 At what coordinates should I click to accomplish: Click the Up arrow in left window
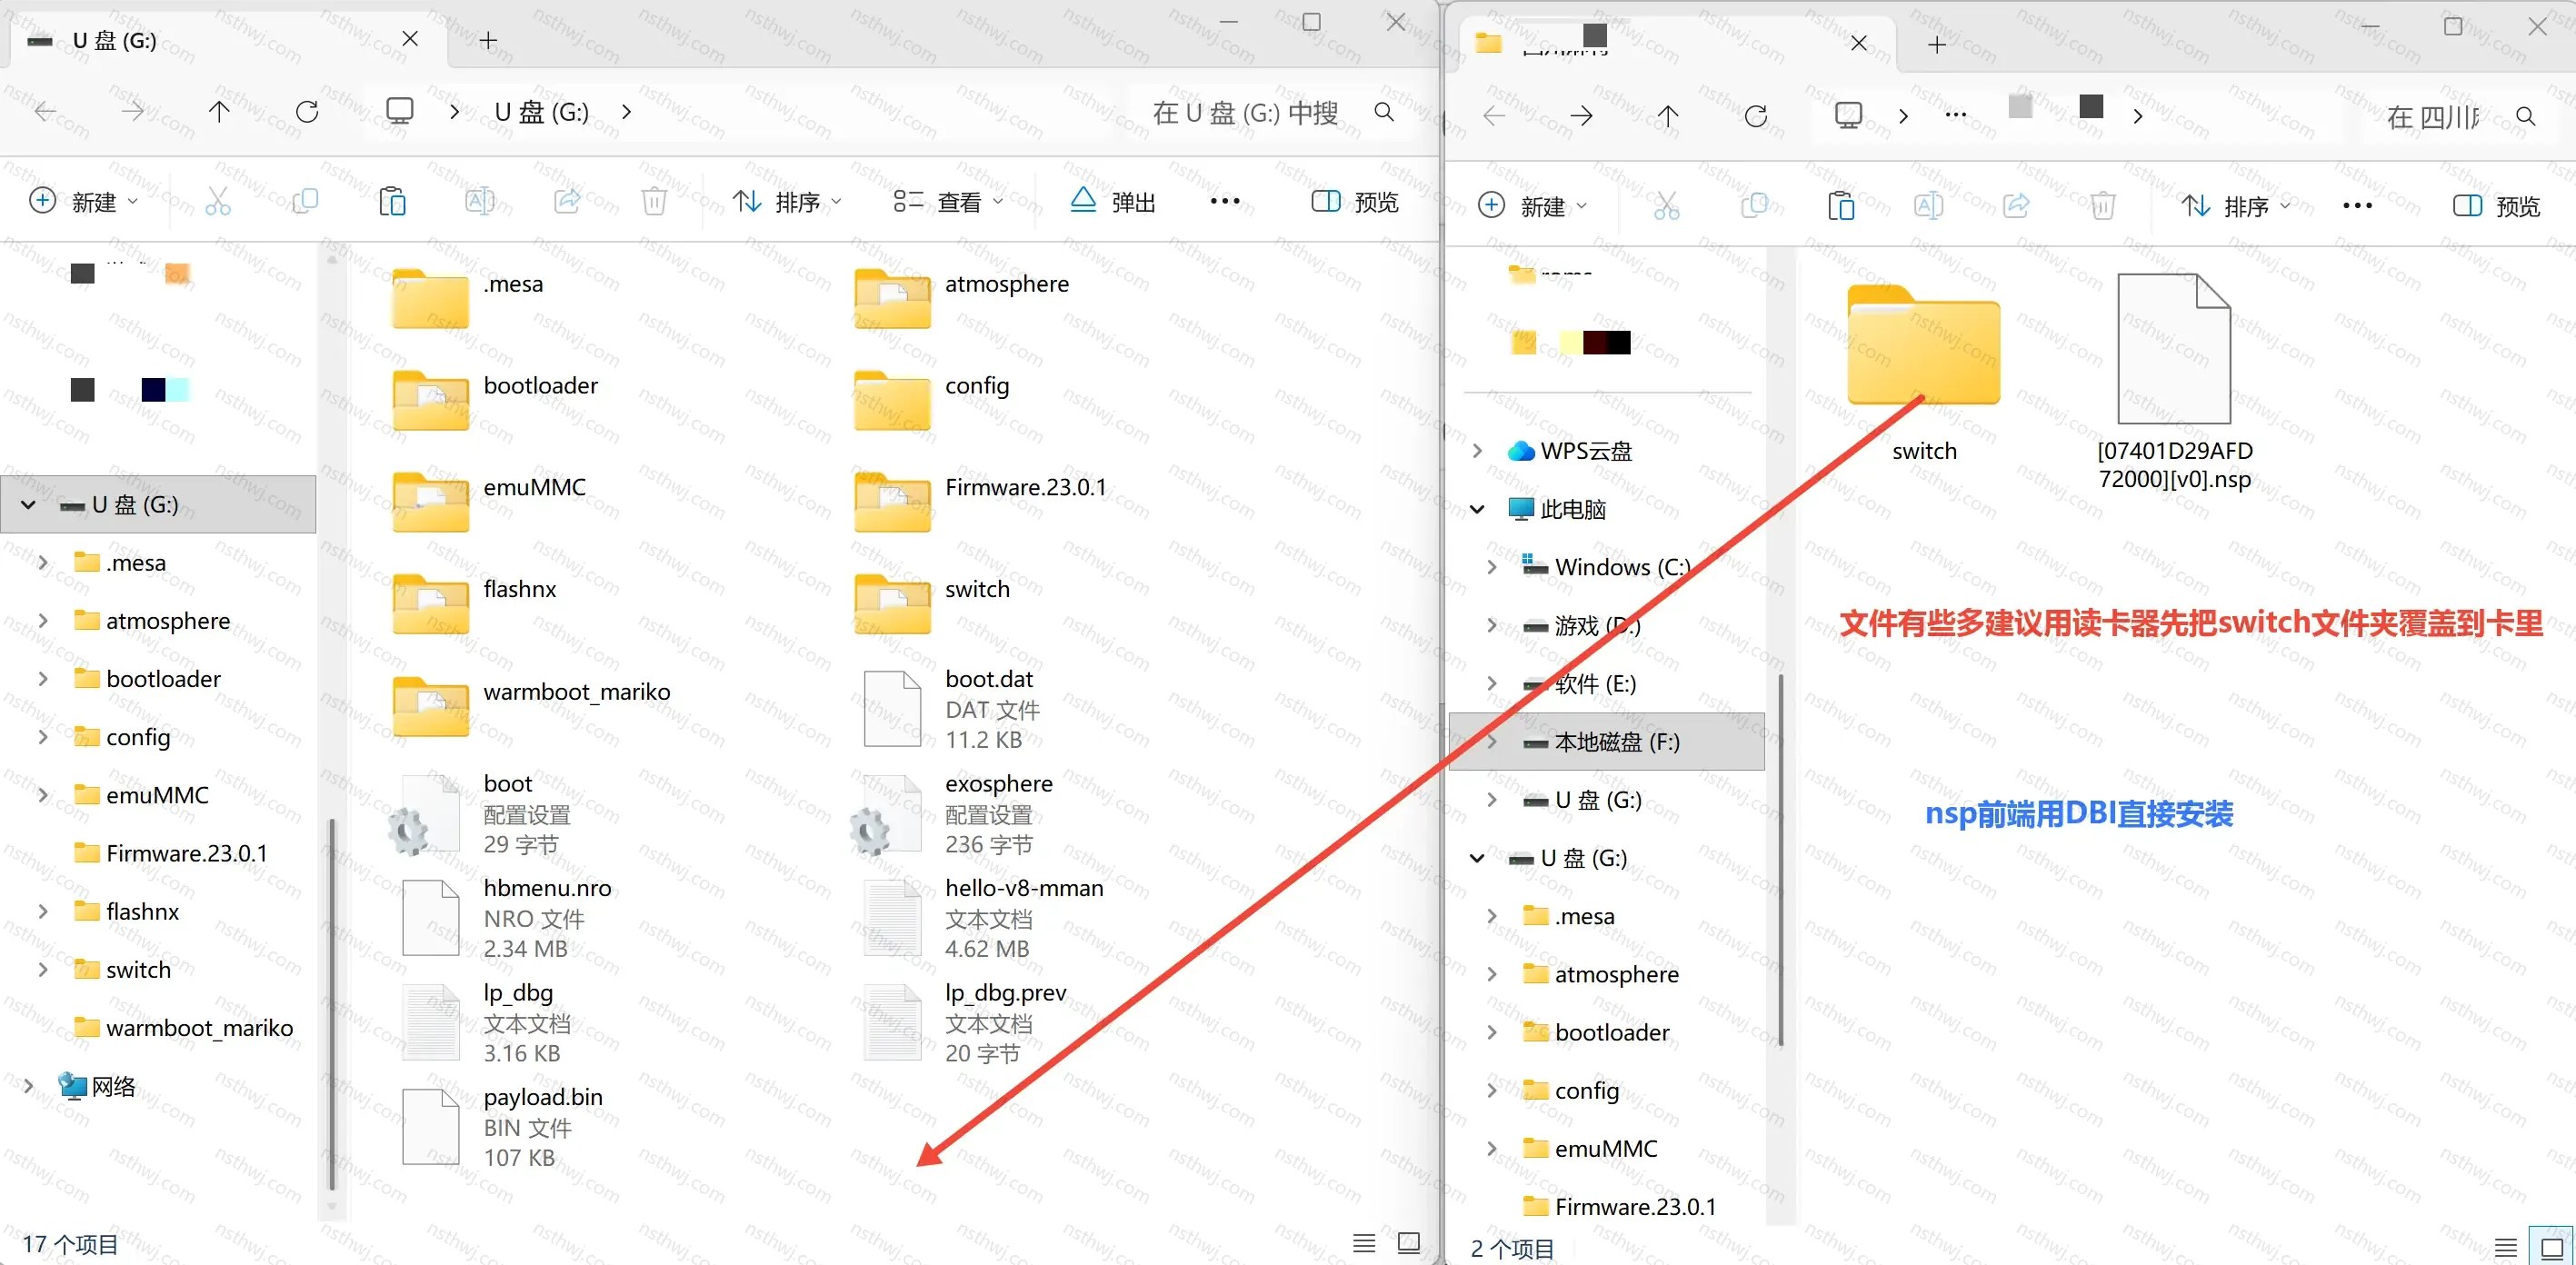pos(219,112)
